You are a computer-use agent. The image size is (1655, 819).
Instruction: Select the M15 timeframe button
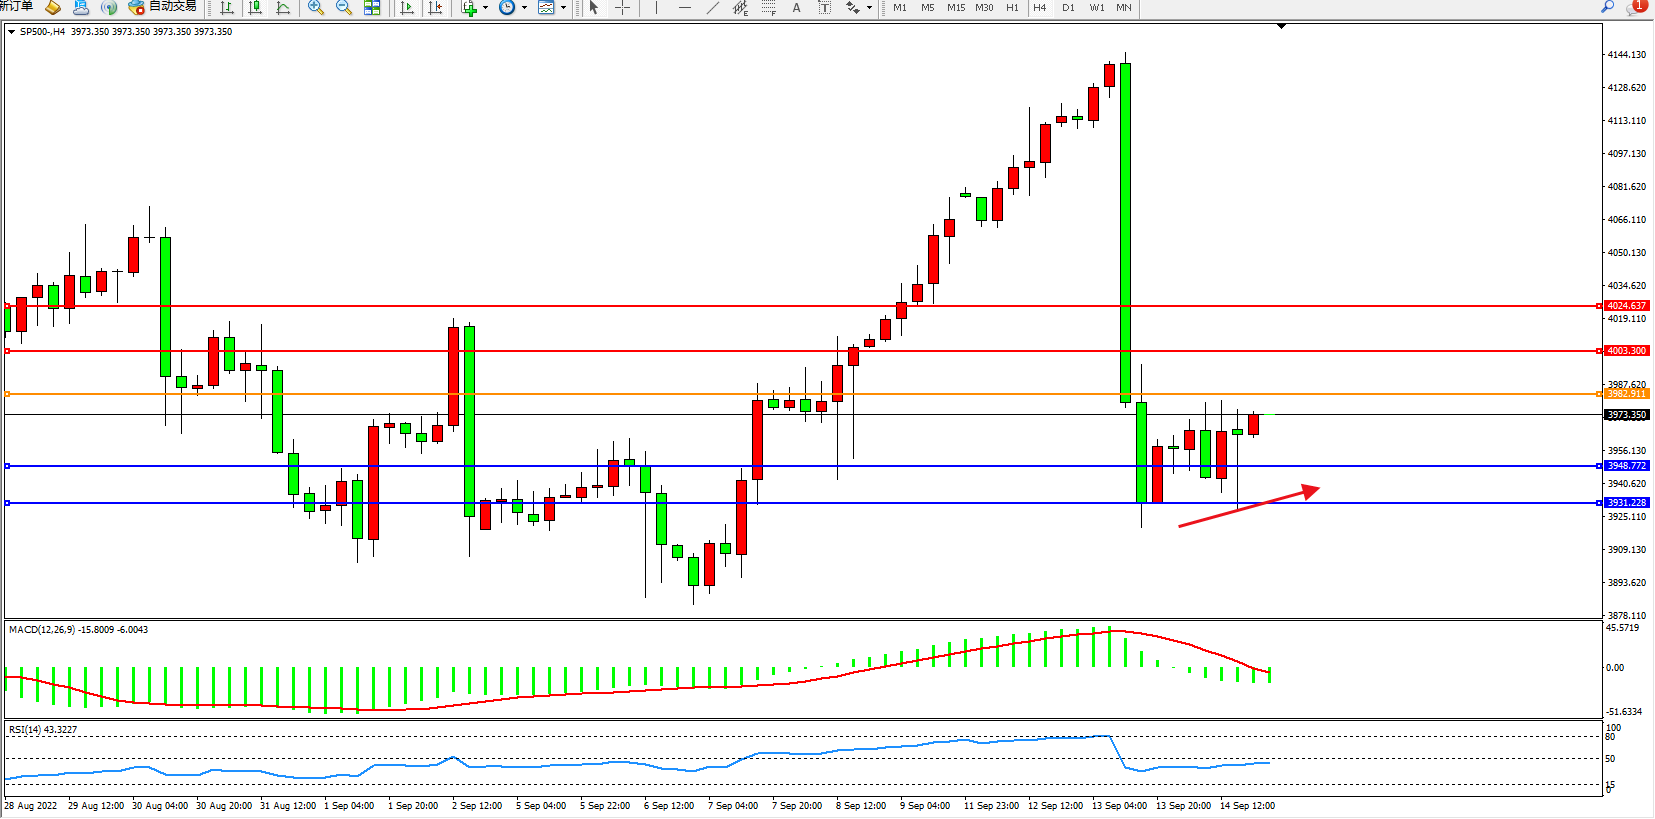(x=956, y=8)
